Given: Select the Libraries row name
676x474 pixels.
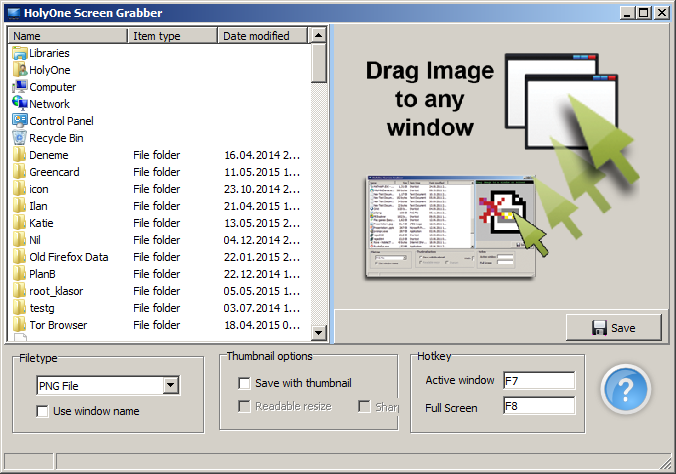Looking at the screenshot, I should [49, 53].
